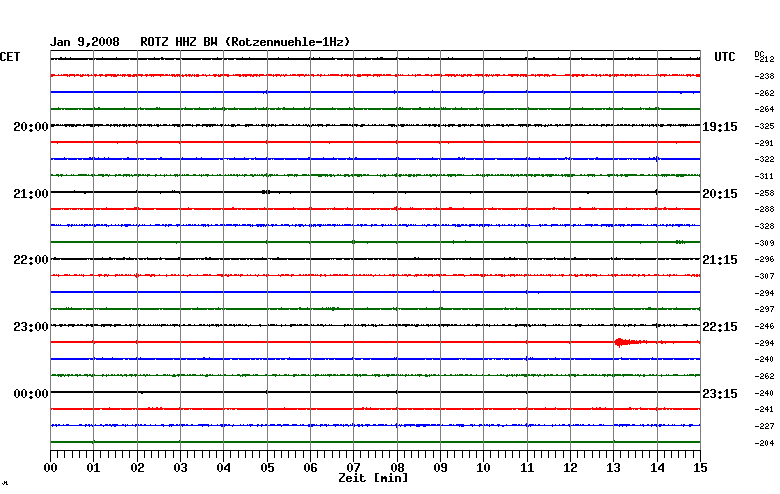Click the minute axis label '06'

(x=310, y=468)
